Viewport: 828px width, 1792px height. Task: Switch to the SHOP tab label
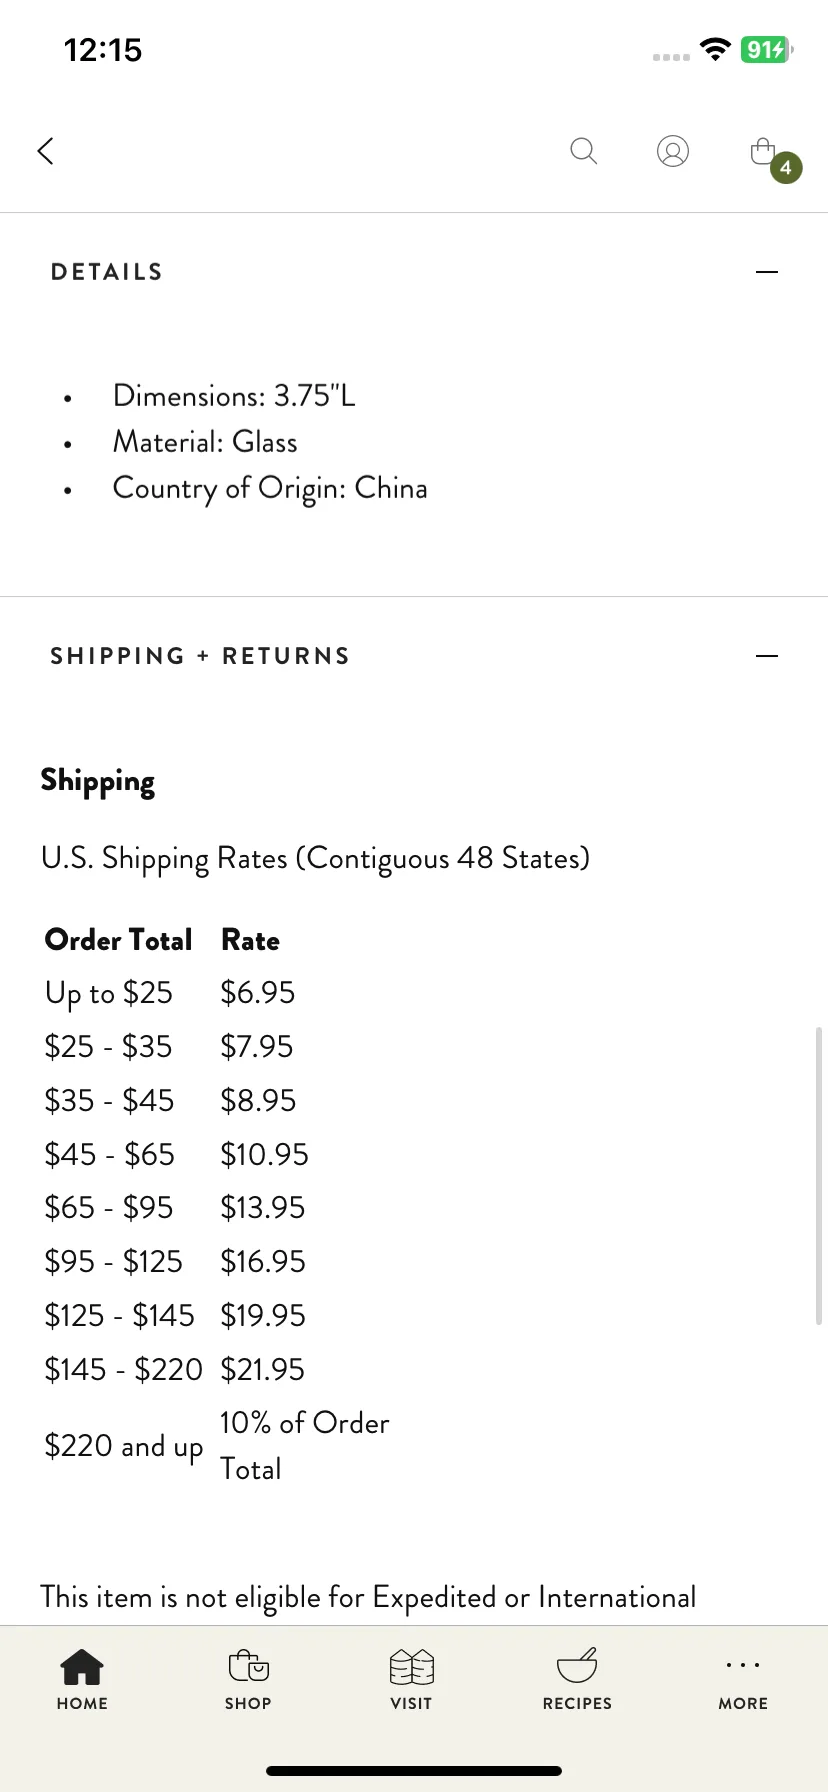(248, 1703)
